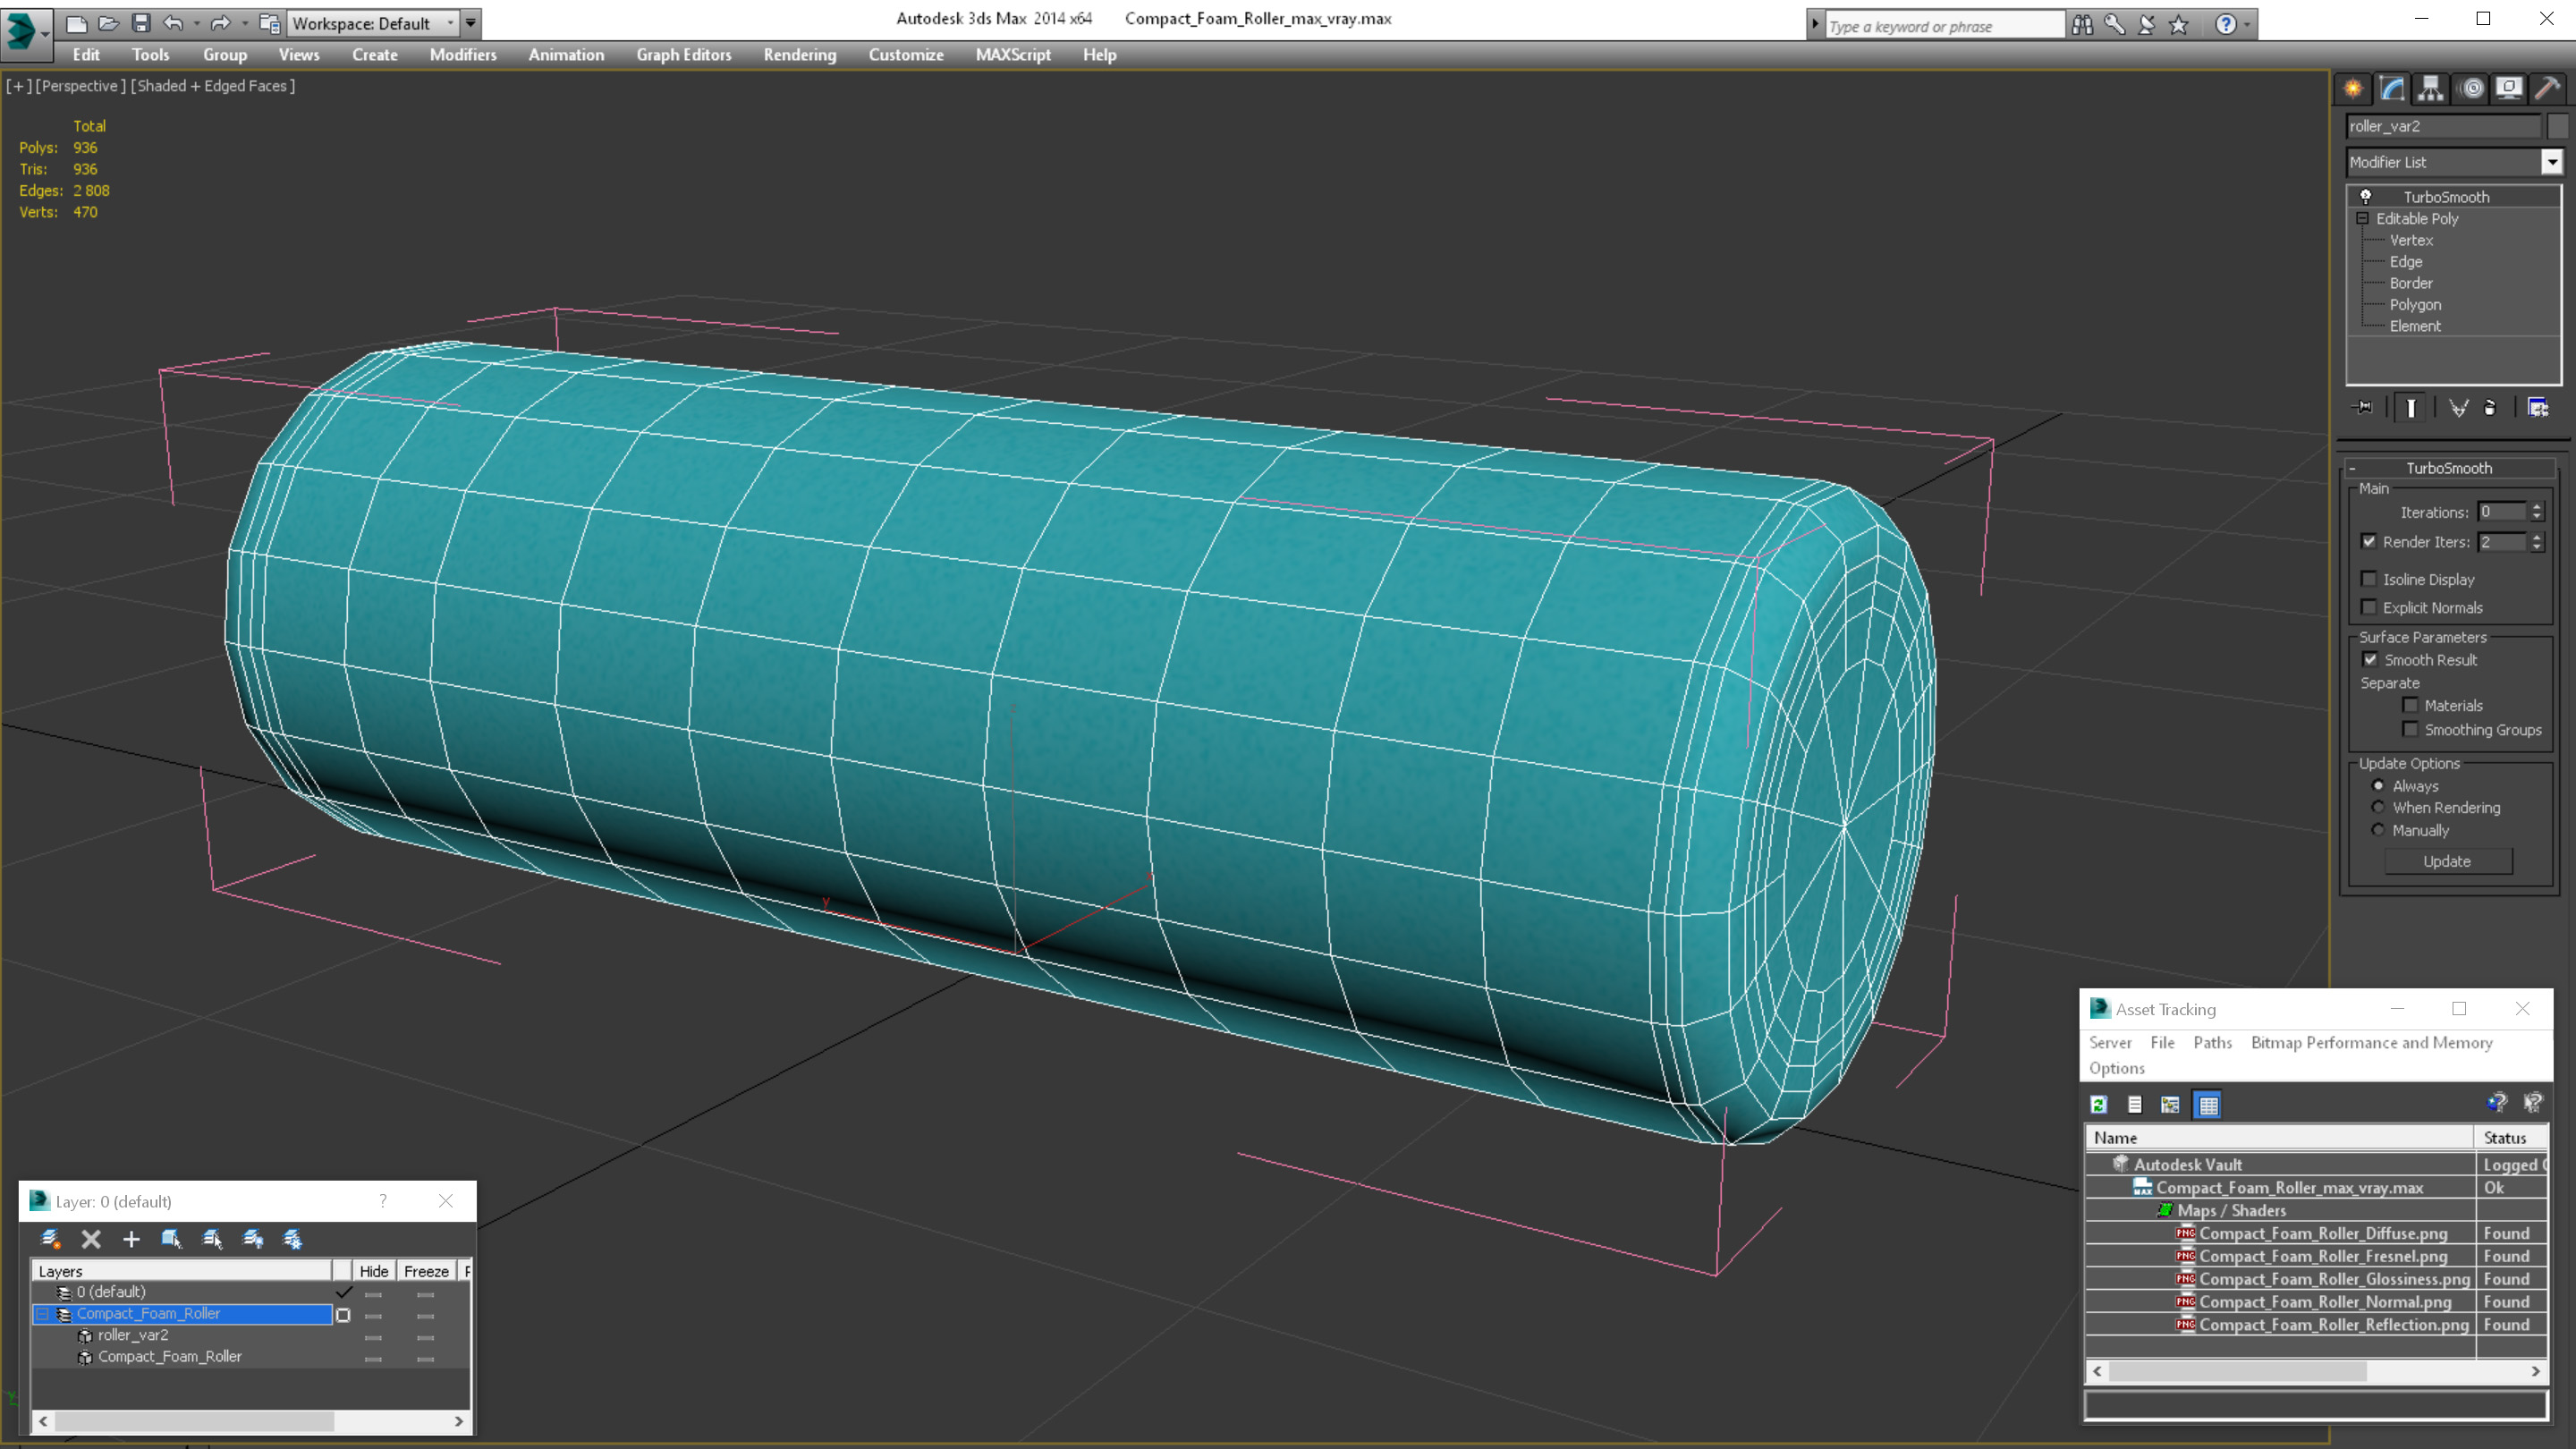This screenshot has width=2576, height=1449.
Task: Click Create New Layer icon
Action: coord(50,1239)
